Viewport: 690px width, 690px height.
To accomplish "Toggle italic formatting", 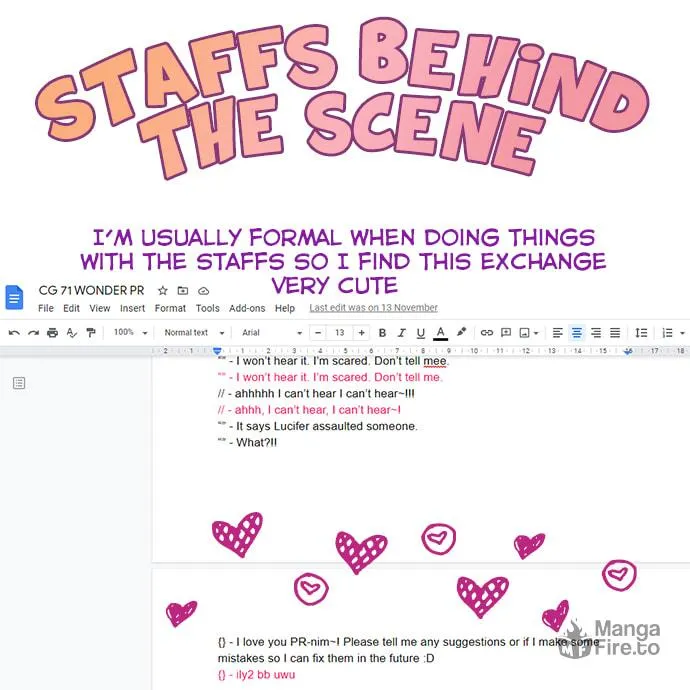I will point(401,333).
